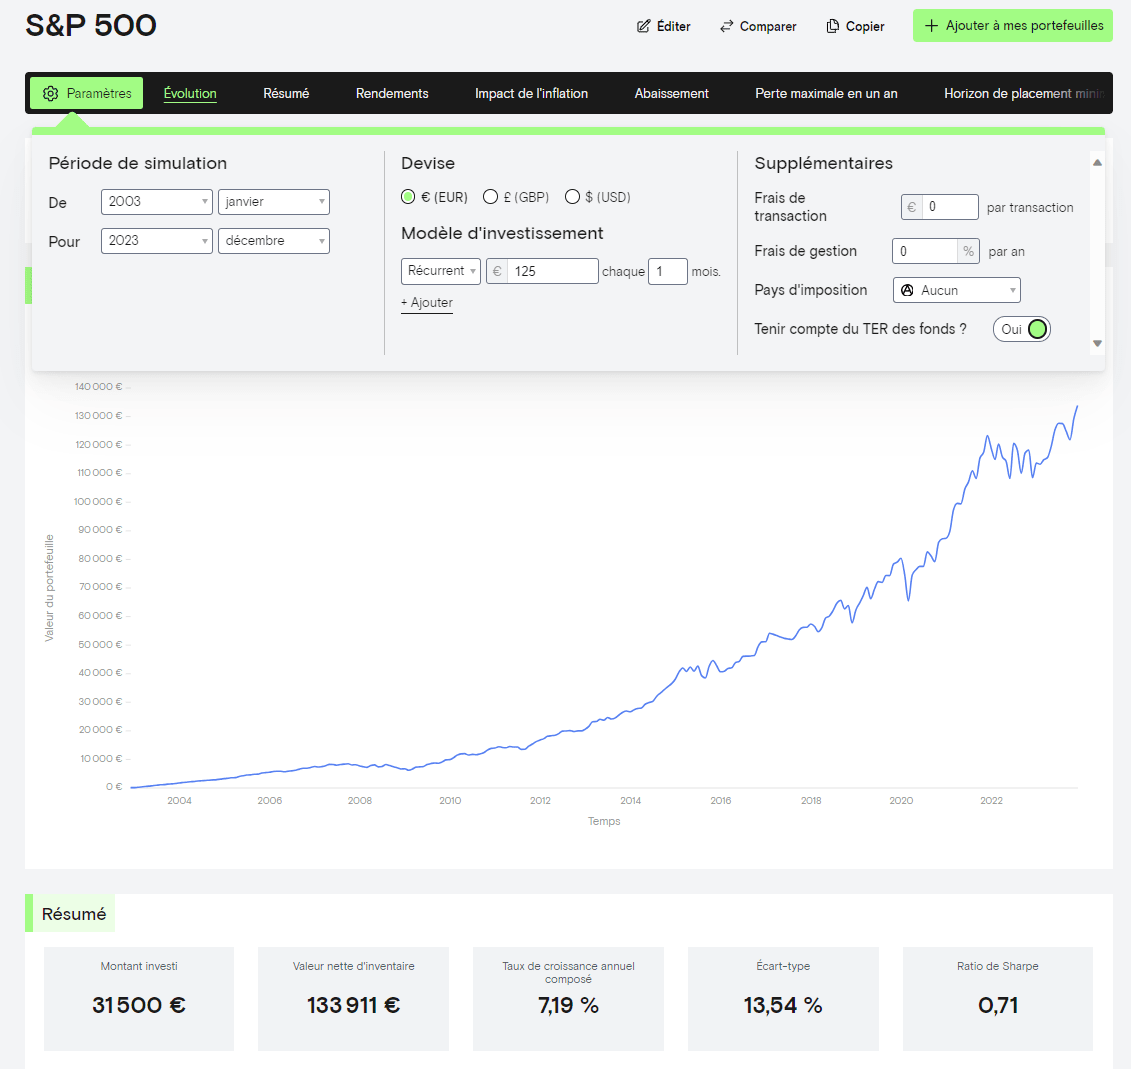The width and height of the screenshot is (1131, 1069).
Task: Click the Copier documents icon
Action: click(832, 26)
